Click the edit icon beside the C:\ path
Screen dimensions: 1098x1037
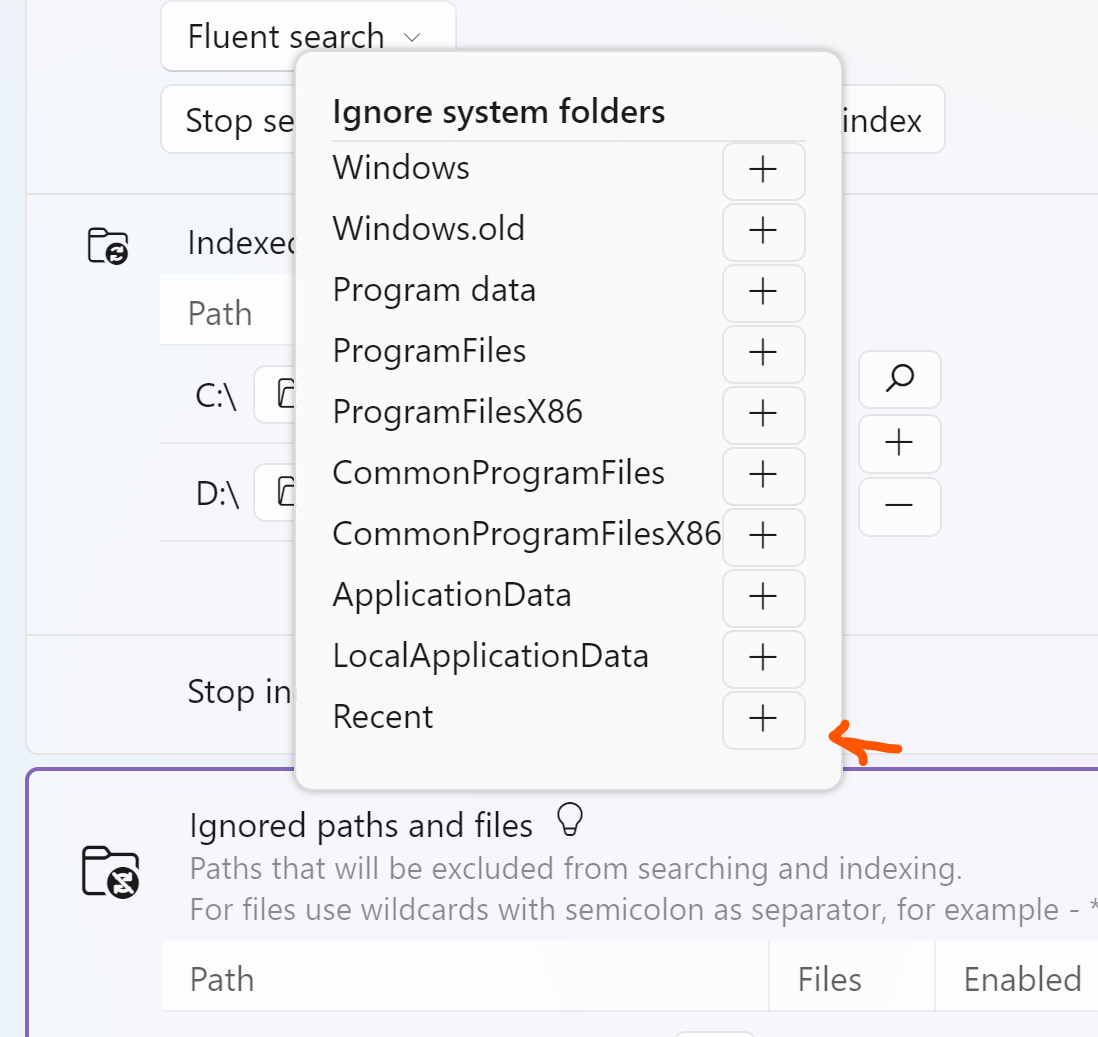pos(283,394)
